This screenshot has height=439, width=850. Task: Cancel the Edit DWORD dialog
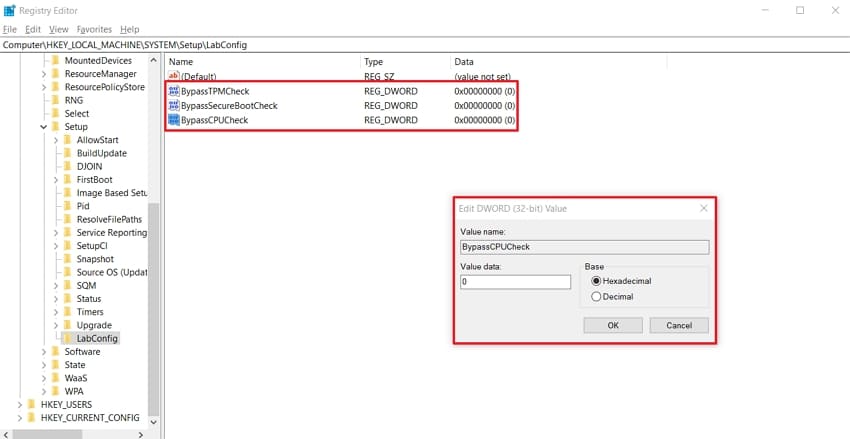pyautogui.click(x=679, y=326)
